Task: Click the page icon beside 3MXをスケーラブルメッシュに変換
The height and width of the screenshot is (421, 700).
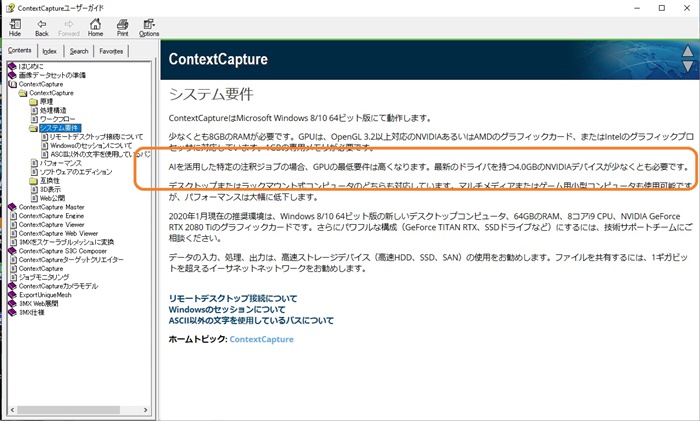Action: (13, 242)
